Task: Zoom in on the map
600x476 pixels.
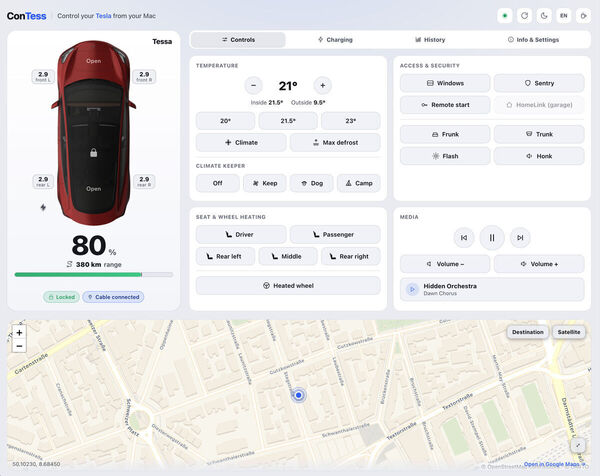Action: click(x=19, y=333)
